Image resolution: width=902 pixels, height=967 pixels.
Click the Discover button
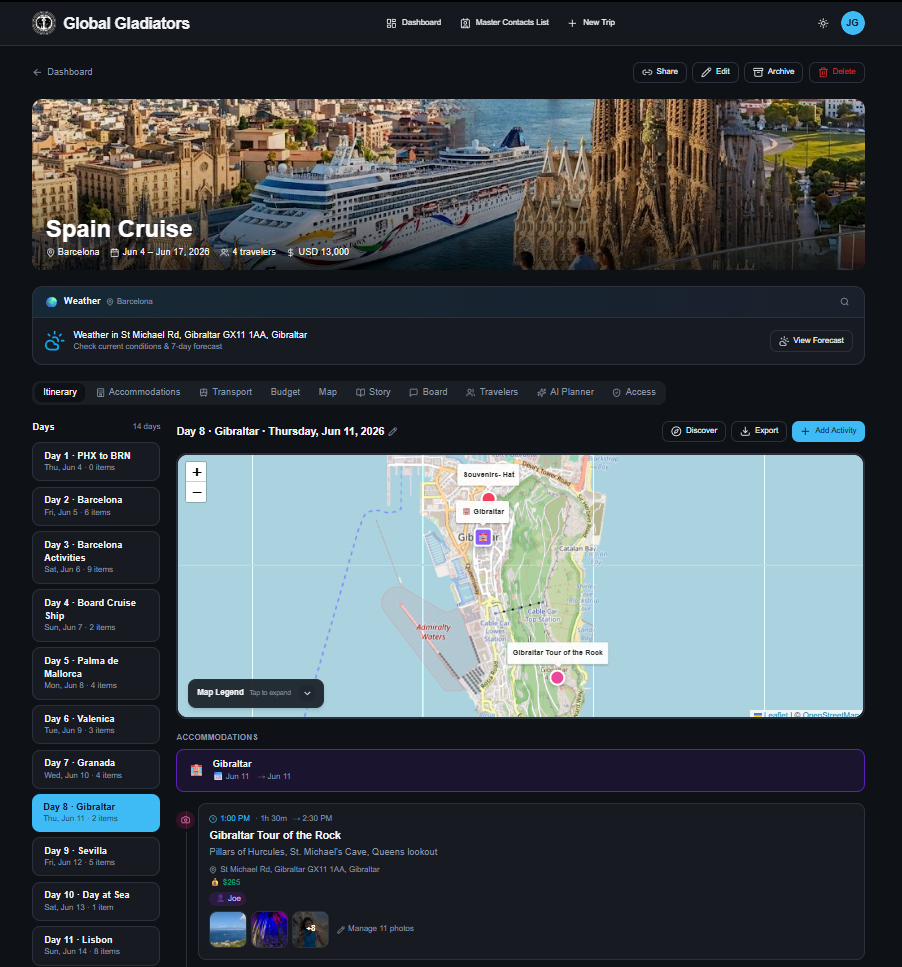(x=694, y=431)
